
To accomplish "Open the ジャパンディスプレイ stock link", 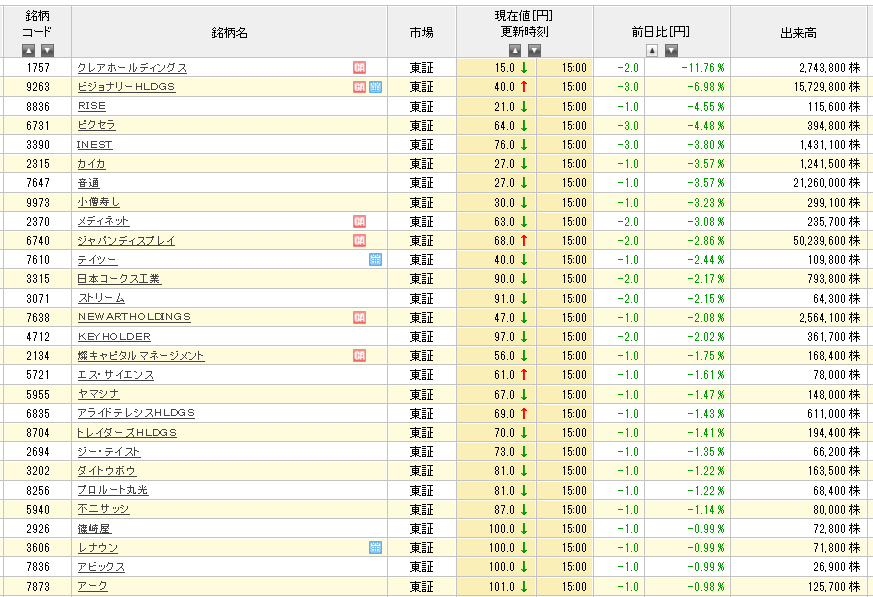I will [126, 241].
